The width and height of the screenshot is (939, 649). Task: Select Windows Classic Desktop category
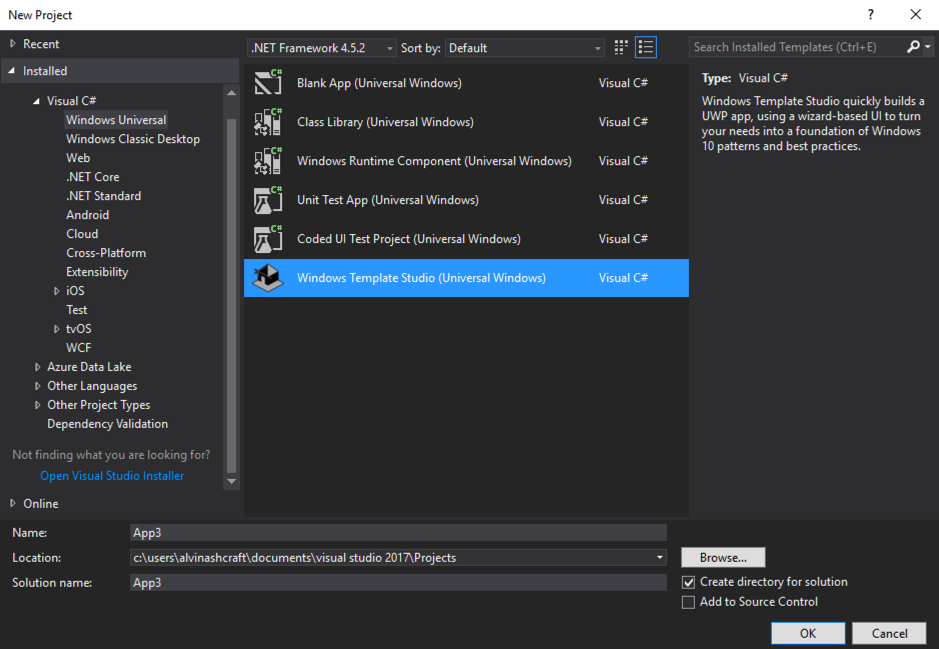[133, 139]
